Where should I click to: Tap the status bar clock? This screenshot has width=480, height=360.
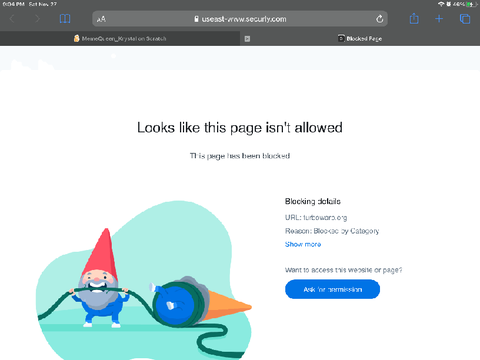coord(14,4)
